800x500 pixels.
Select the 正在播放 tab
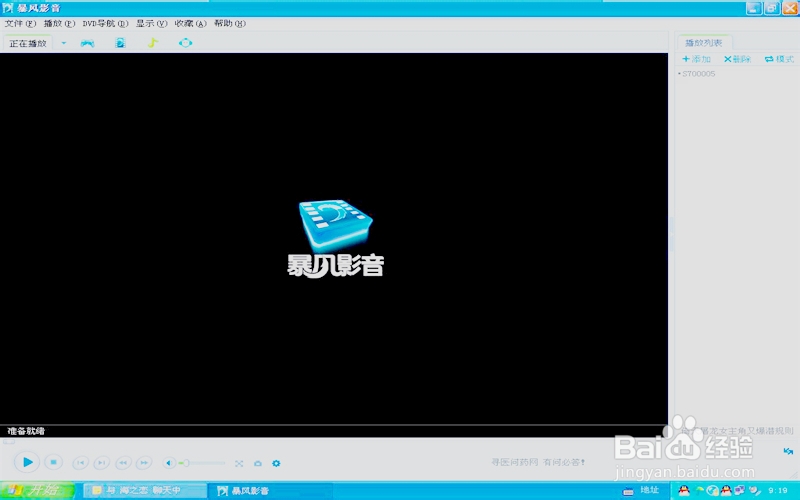coord(28,43)
